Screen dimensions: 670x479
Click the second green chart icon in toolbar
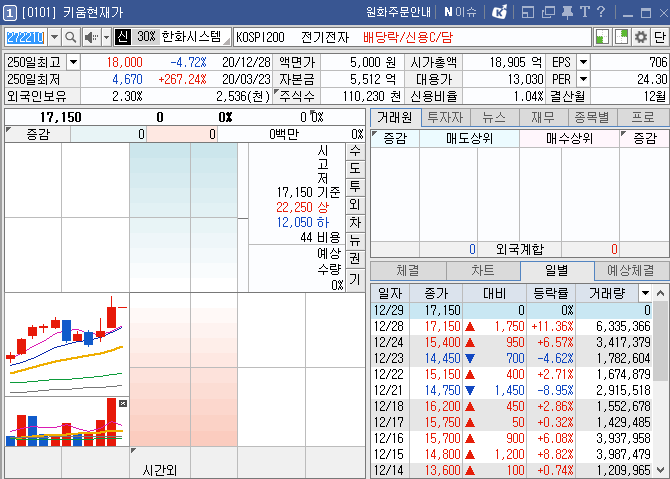click(621, 37)
